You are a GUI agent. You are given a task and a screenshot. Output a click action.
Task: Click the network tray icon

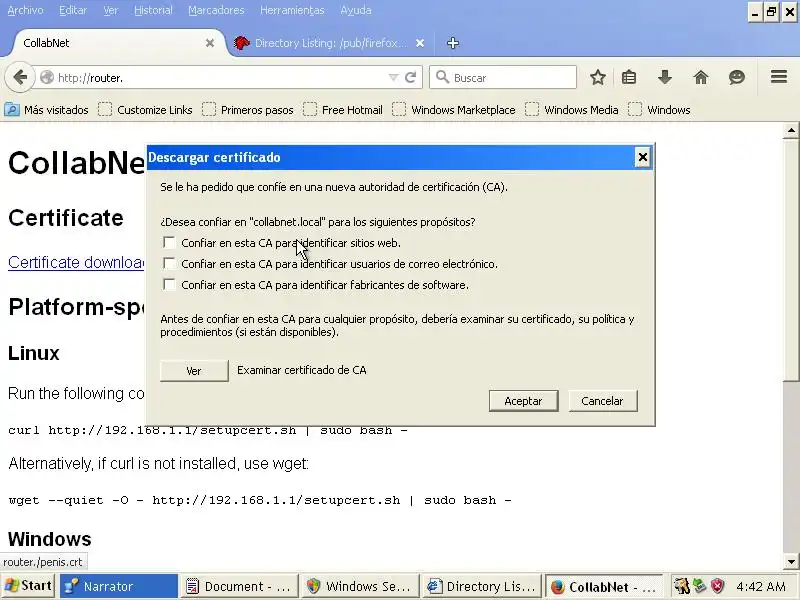coord(699,586)
